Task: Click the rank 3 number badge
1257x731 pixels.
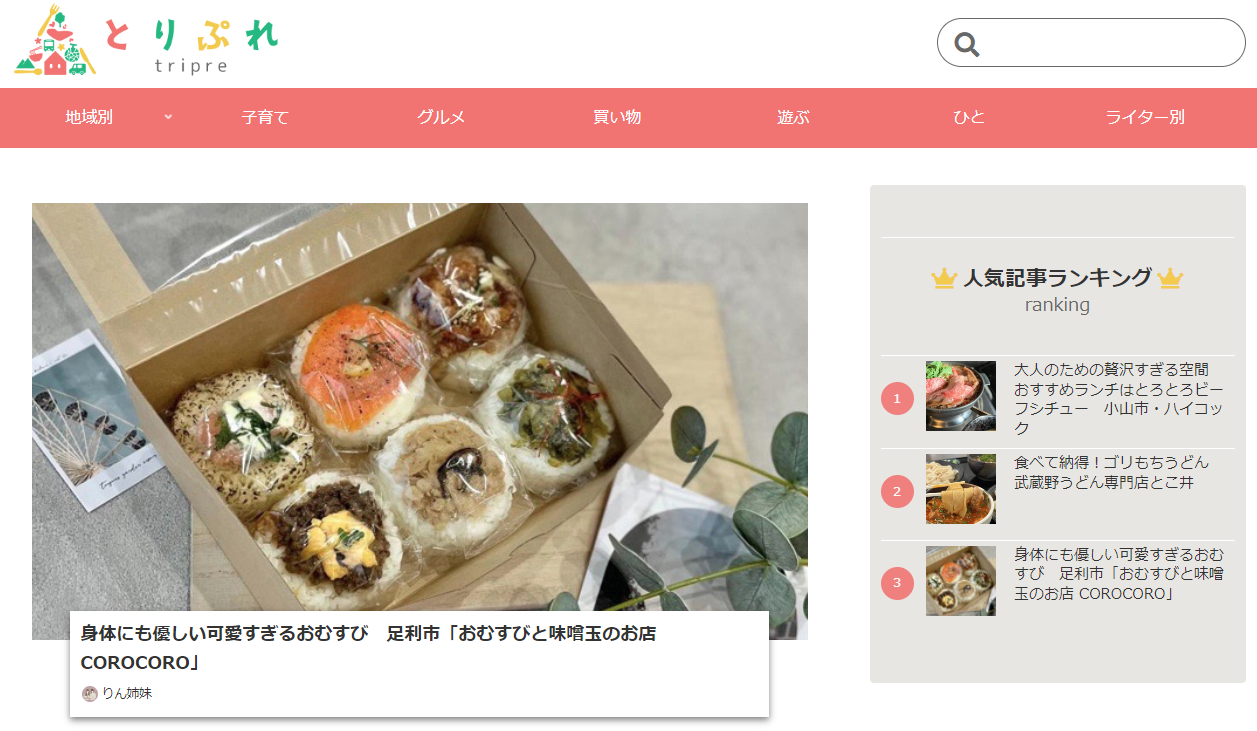Action: [897, 583]
